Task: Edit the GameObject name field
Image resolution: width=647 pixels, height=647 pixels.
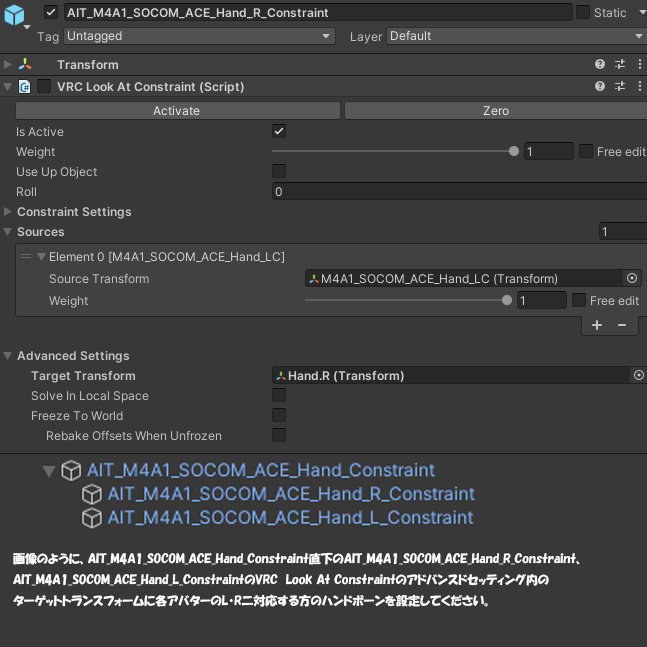Action: tap(318, 12)
